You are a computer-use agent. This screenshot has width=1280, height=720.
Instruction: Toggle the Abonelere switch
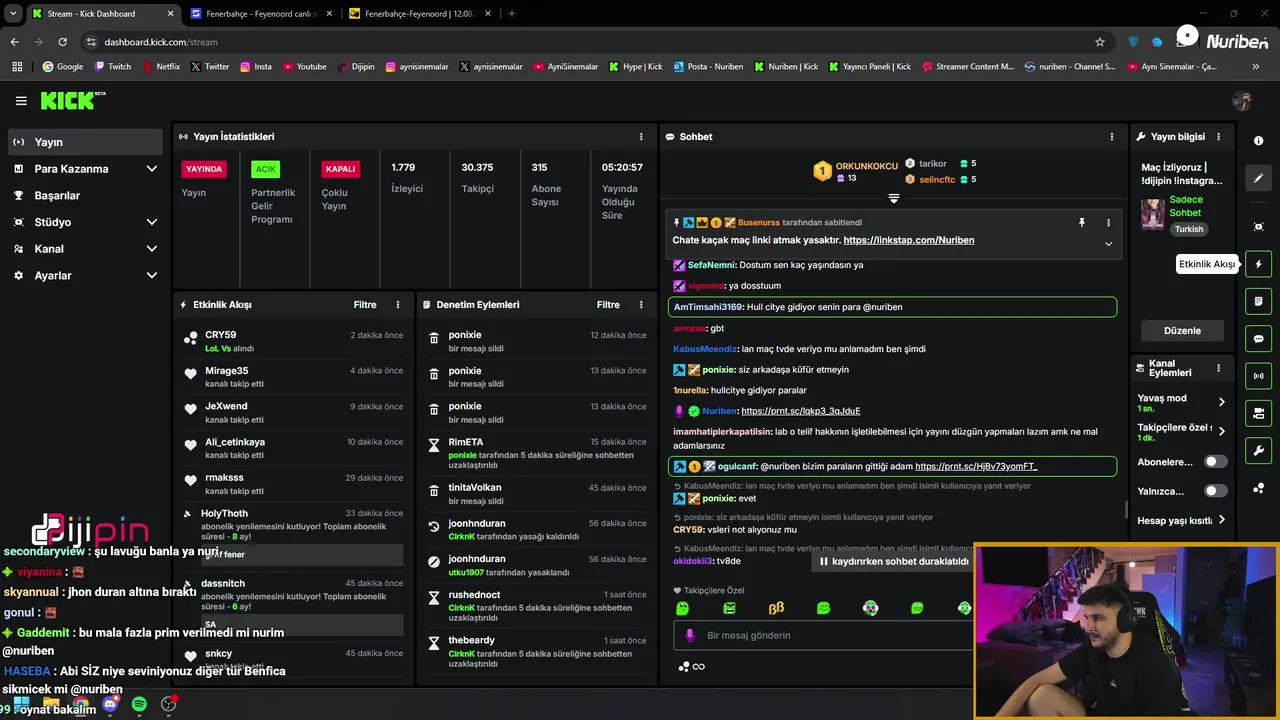(x=1215, y=462)
